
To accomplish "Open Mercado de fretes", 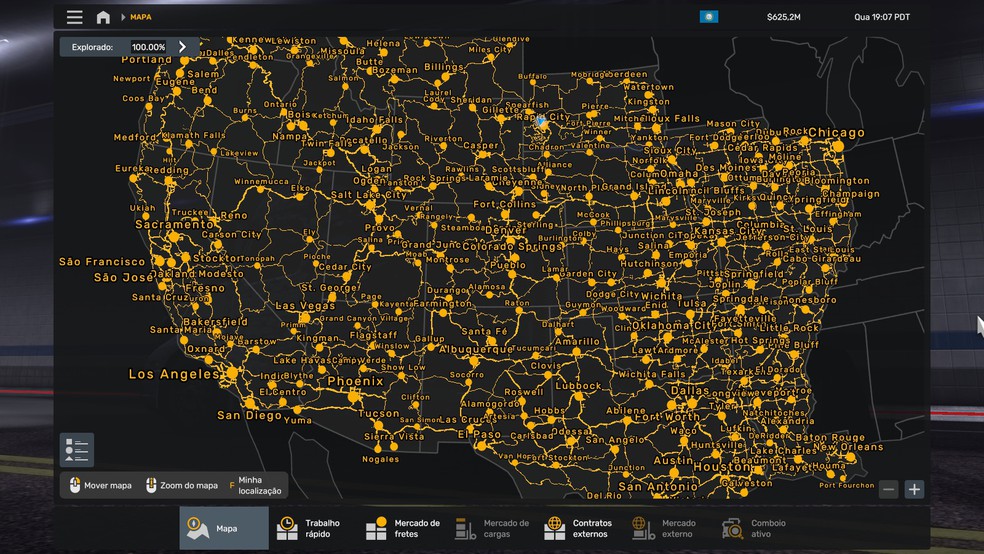I will tap(402, 528).
